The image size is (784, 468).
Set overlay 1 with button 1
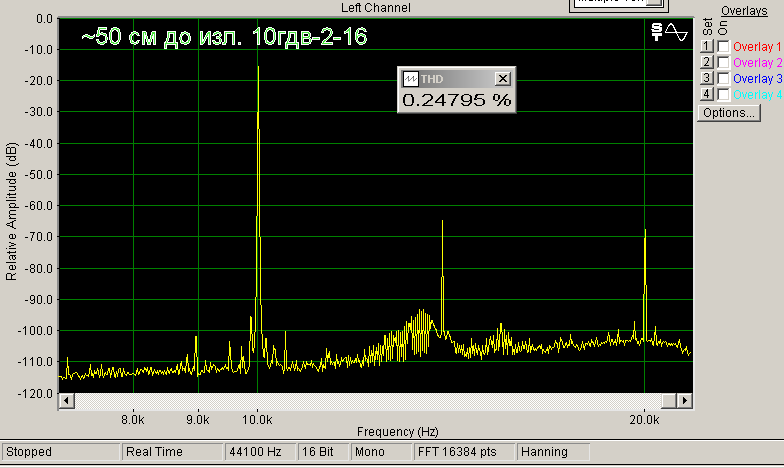click(x=706, y=46)
